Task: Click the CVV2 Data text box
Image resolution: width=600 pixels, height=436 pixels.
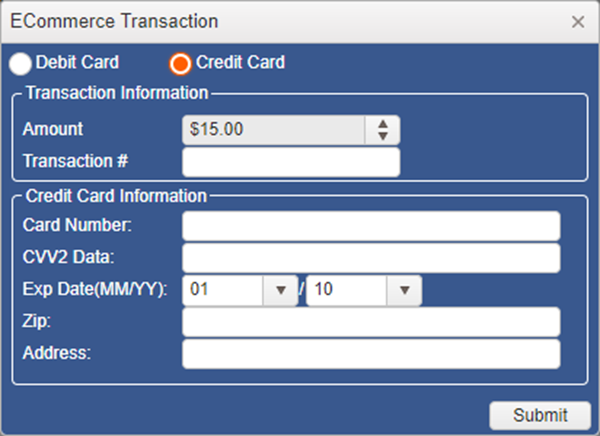Action: click(x=371, y=258)
